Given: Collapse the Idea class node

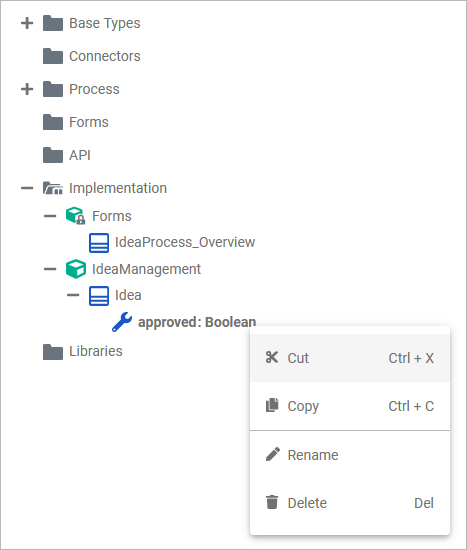Looking at the screenshot, I should tap(73, 295).
